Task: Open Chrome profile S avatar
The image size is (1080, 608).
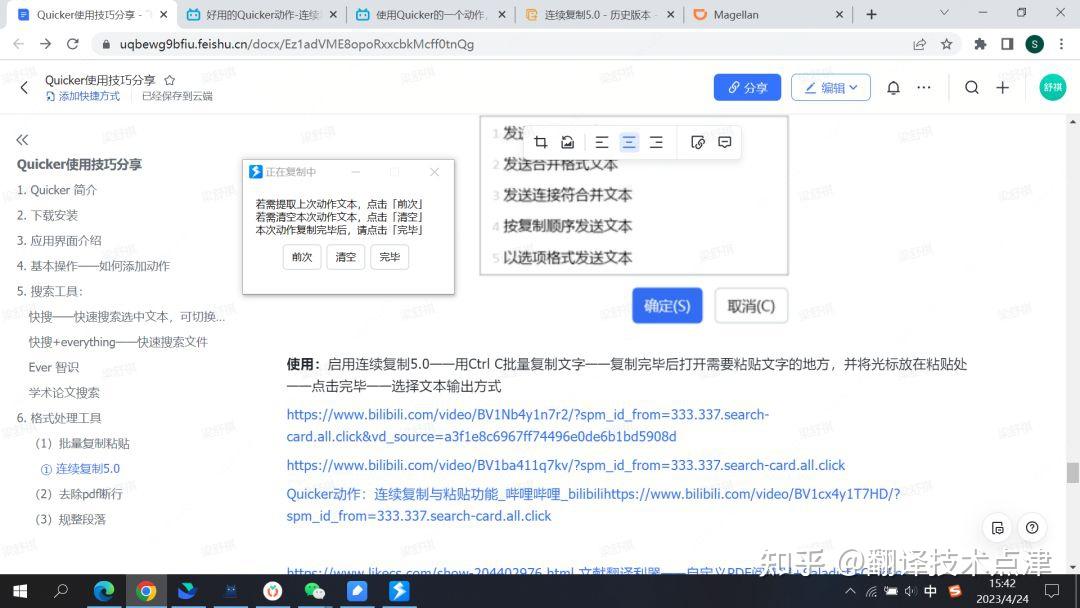Action: [1035, 44]
